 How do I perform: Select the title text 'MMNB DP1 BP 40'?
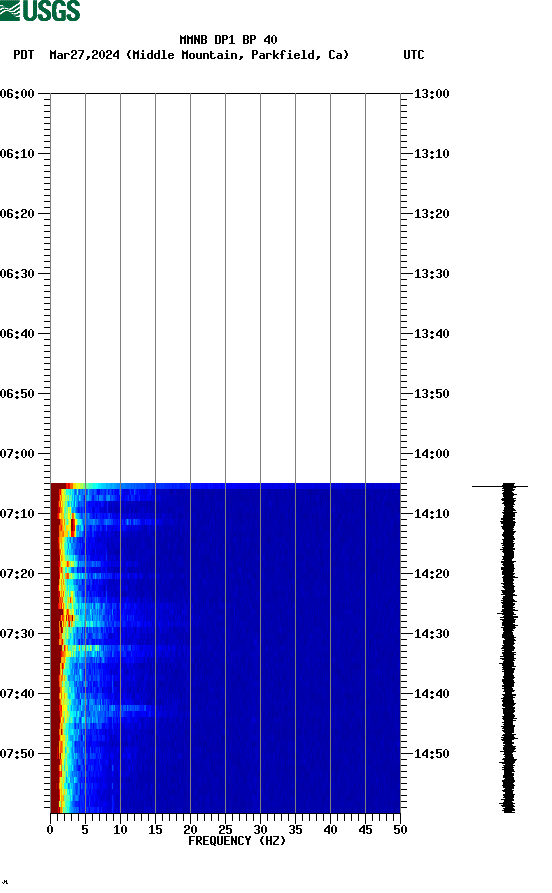click(228, 40)
